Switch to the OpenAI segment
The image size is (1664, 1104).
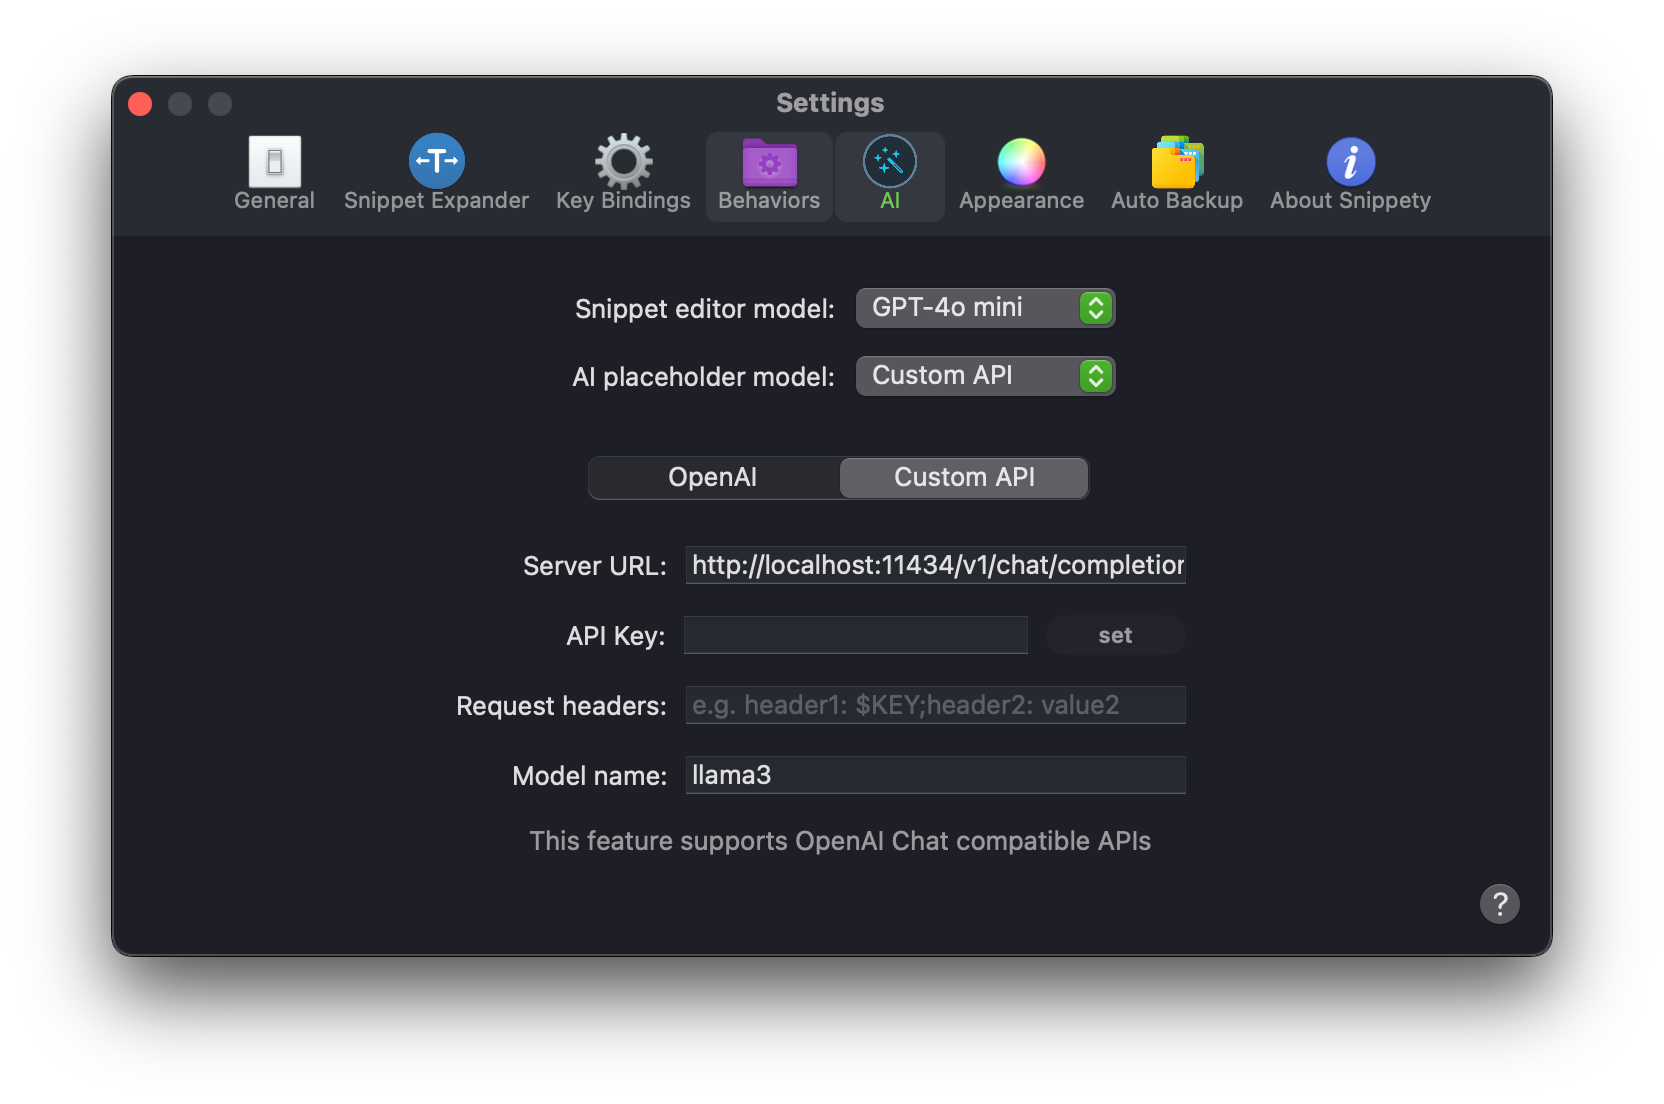pos(713,478)
